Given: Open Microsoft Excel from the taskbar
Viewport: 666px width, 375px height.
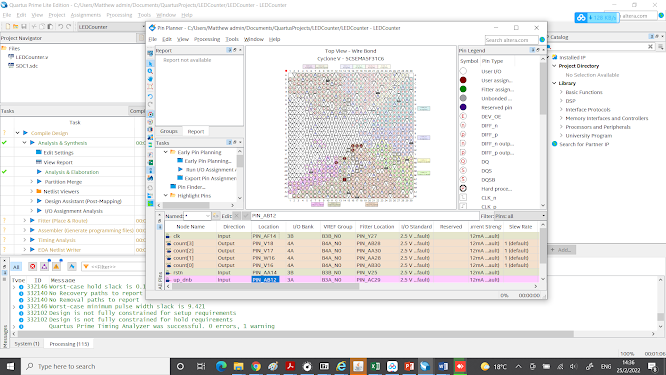Looking at the screenshot, I should [375, 366].
